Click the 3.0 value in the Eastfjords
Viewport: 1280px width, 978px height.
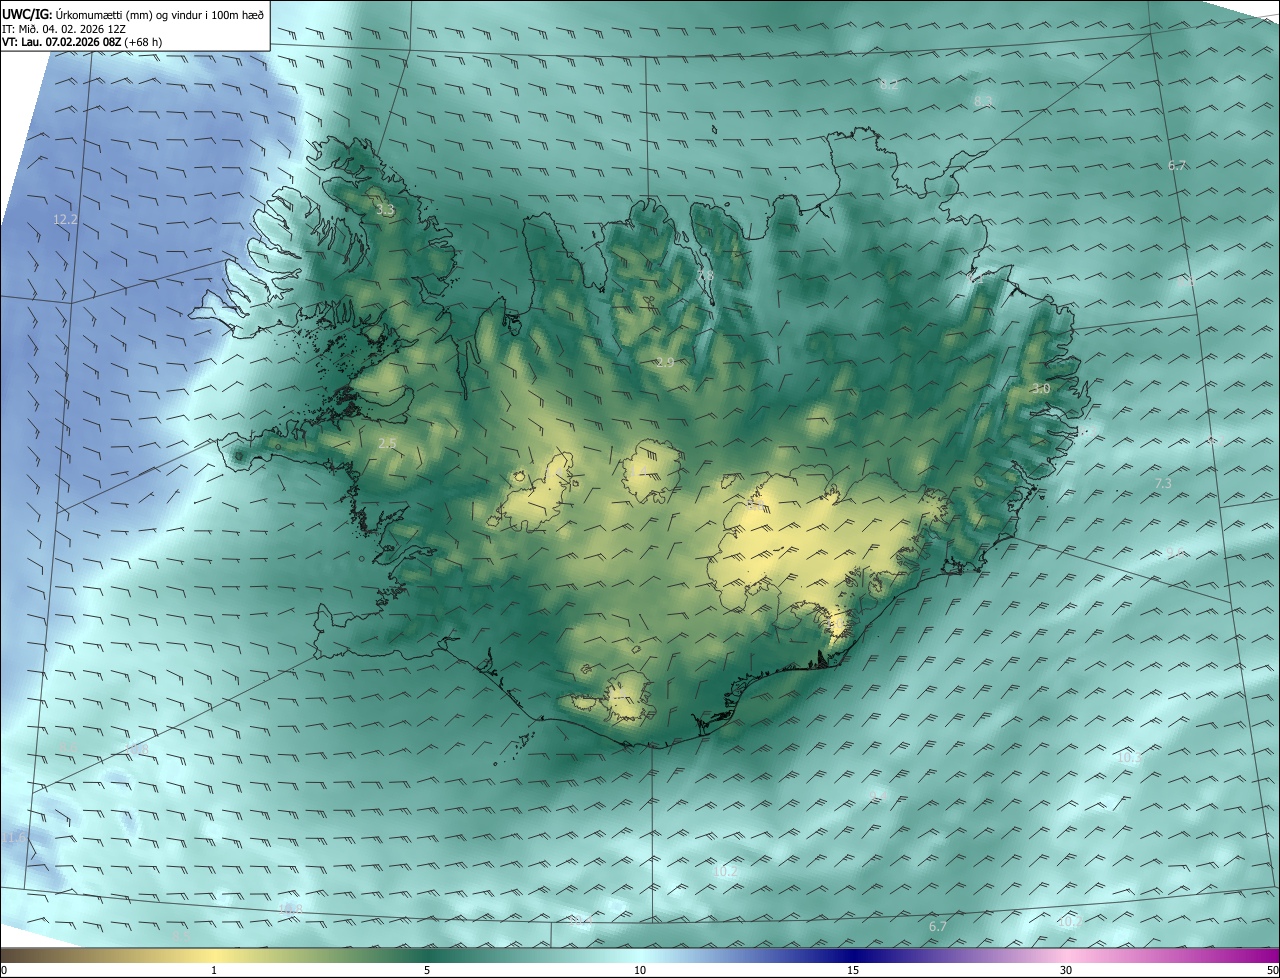[x=1041, y=389]
